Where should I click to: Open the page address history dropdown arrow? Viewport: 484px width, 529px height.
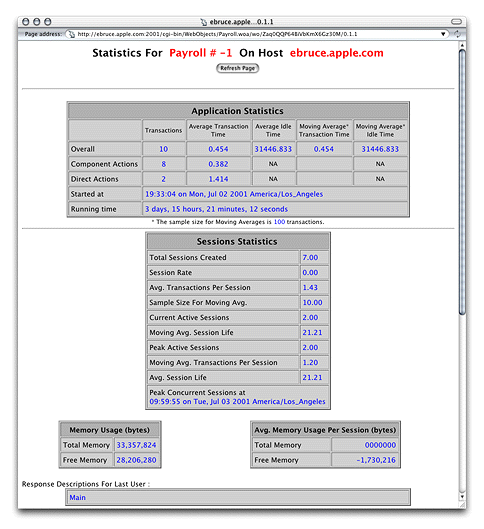pyautogui.click(x=443, y=34)
